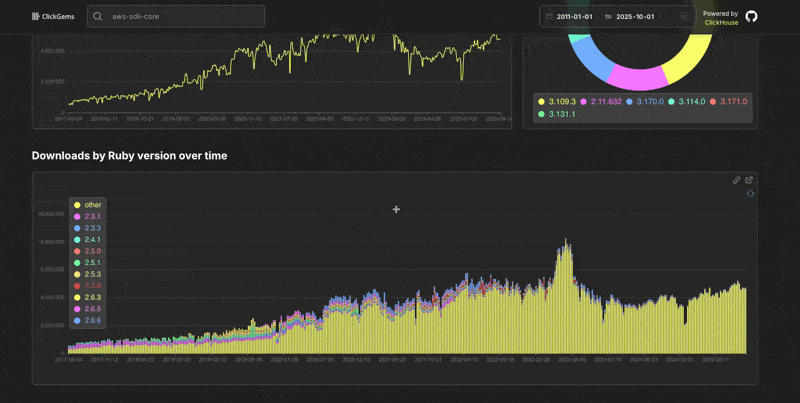Click the clear icon in date range picker
This screenshot has height=403, width=800.
point(684,17)
